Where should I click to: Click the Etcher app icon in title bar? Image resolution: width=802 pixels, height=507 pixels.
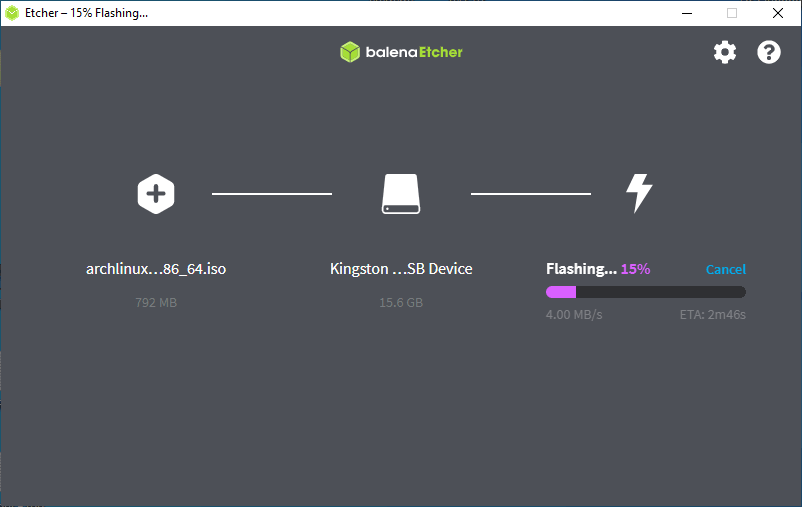coord(12,13)
